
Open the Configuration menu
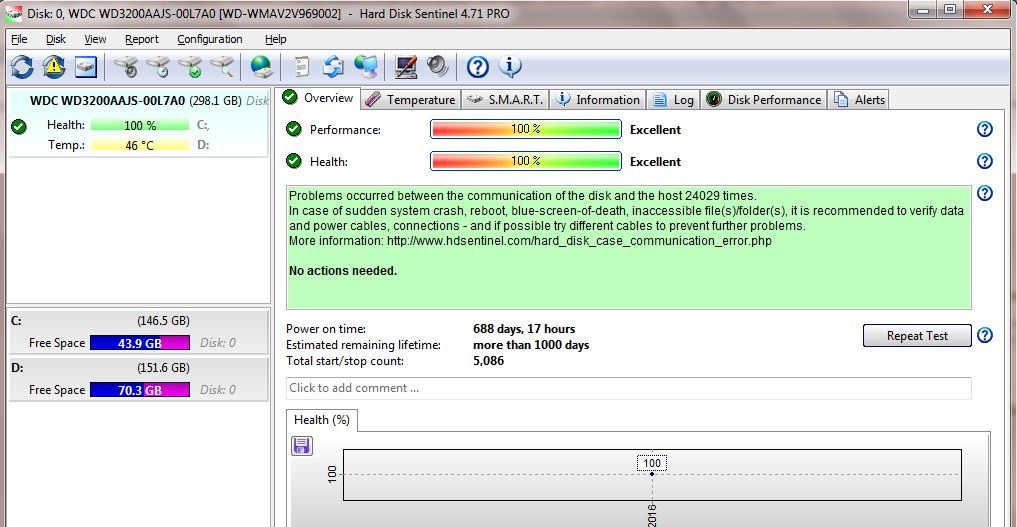[x=209, y=39]
